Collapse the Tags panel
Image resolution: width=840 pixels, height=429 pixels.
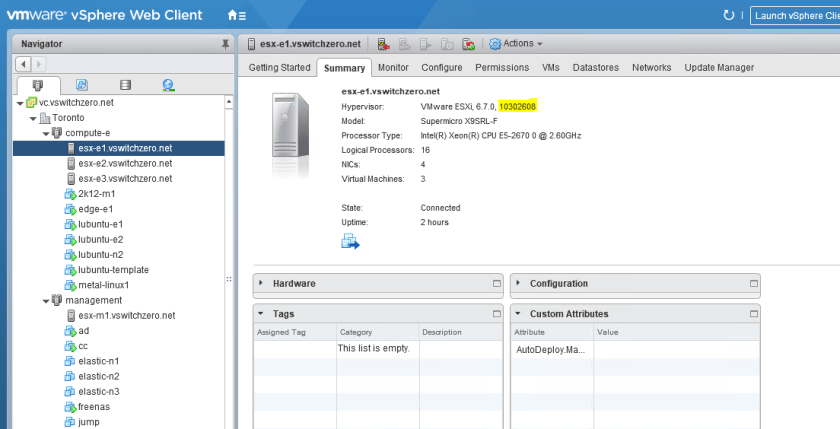[262, 314]
